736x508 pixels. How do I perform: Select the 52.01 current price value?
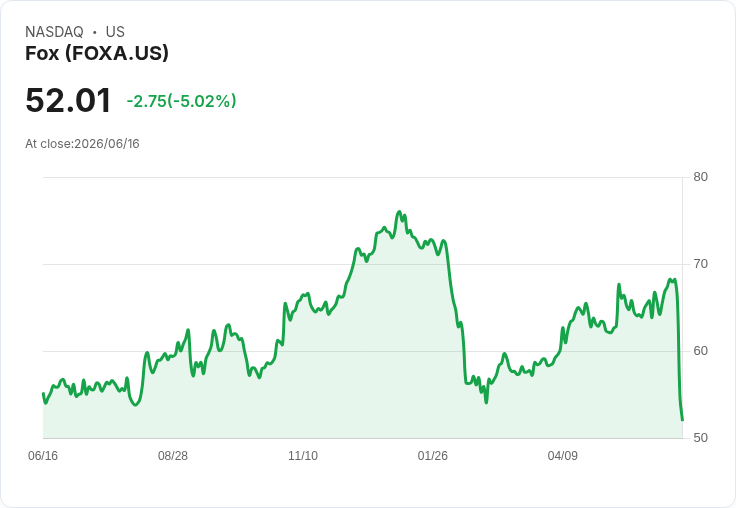tap(68, 100)
